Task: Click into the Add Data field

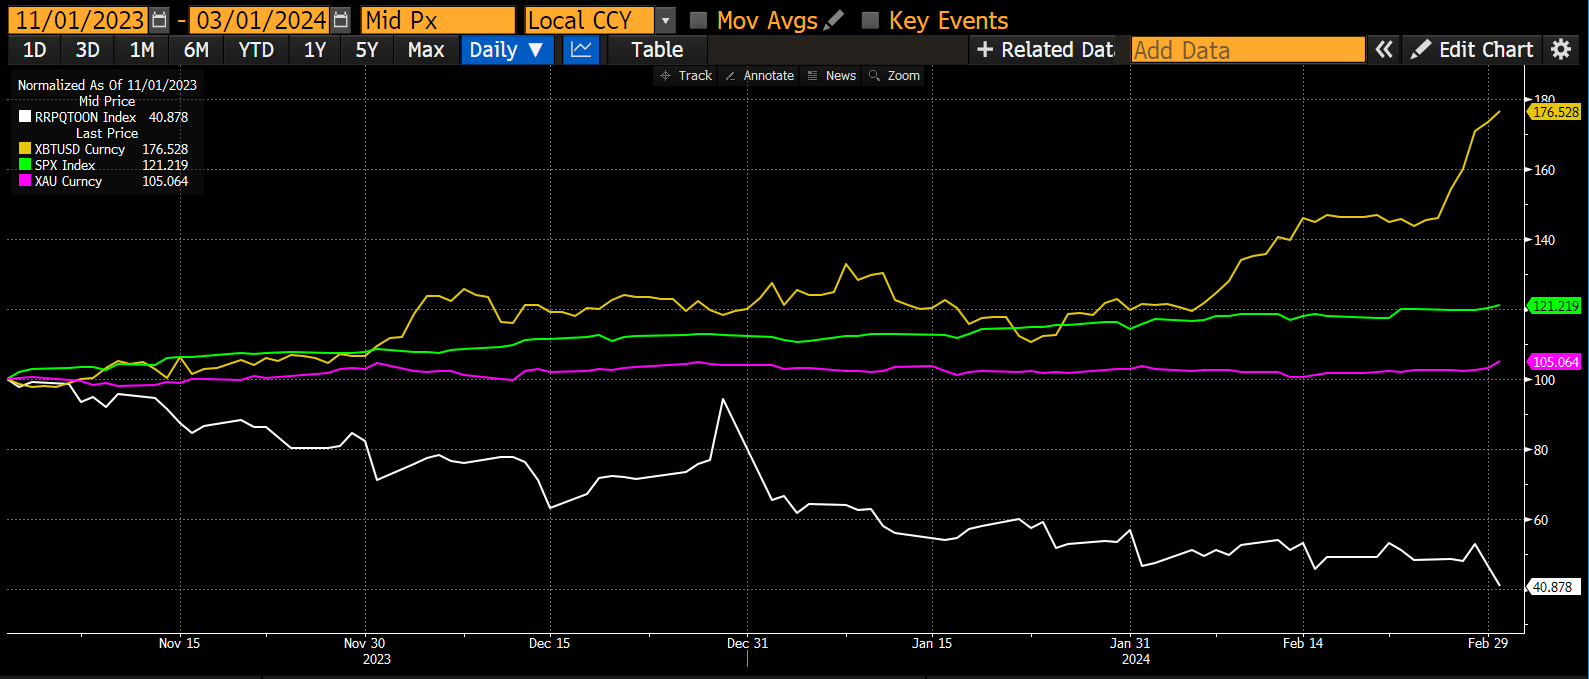Action: pos(1248,50)
